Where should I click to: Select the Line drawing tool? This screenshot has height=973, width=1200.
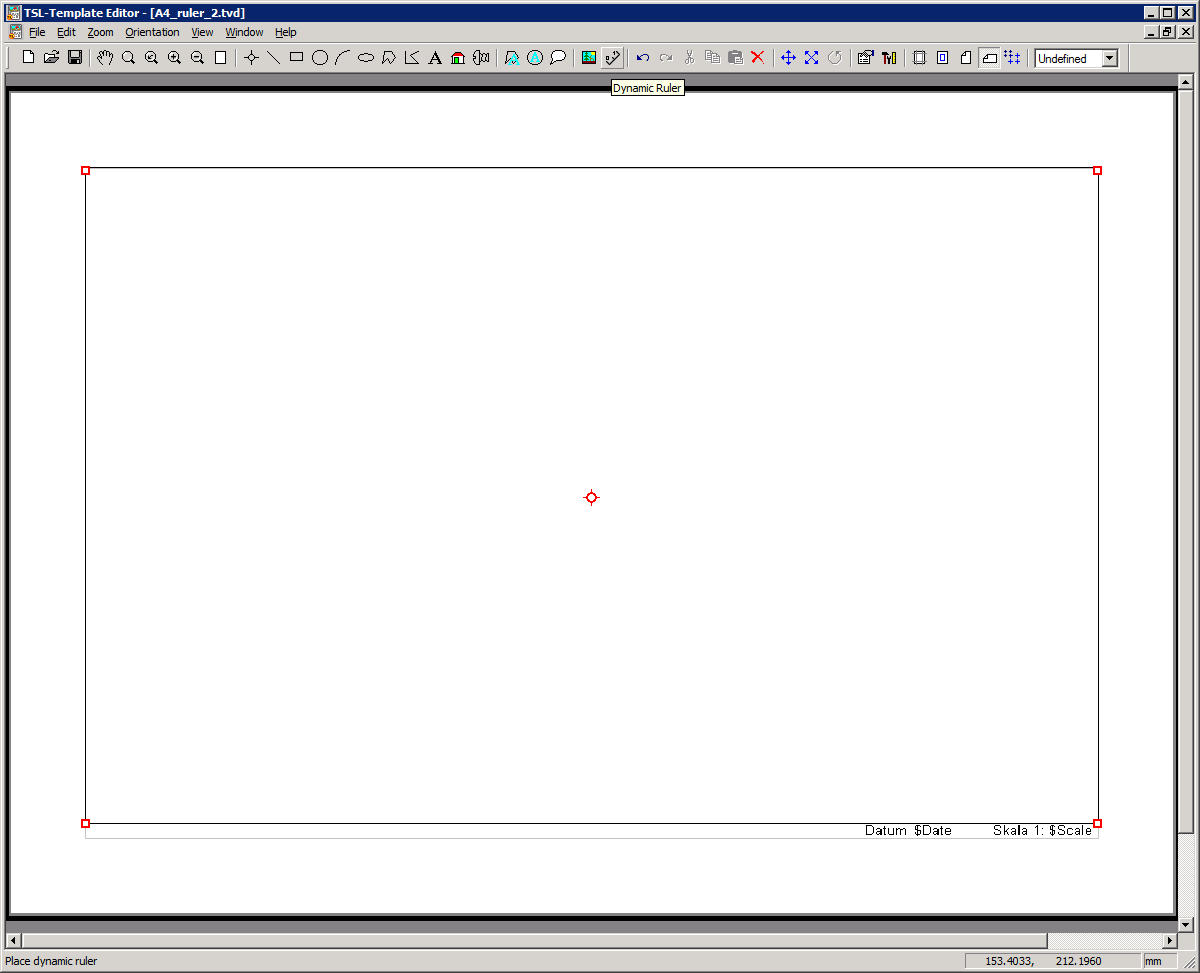pyautogui.click(x=273, y=58)
